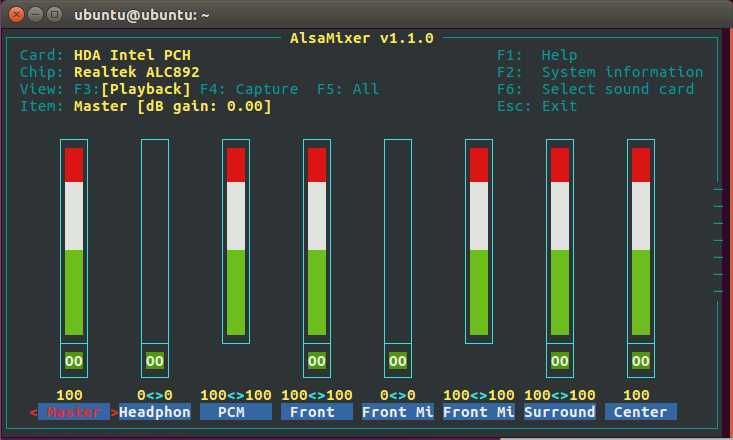Select the Center channel label
The image size is (733, 440).
click(640, 412)
